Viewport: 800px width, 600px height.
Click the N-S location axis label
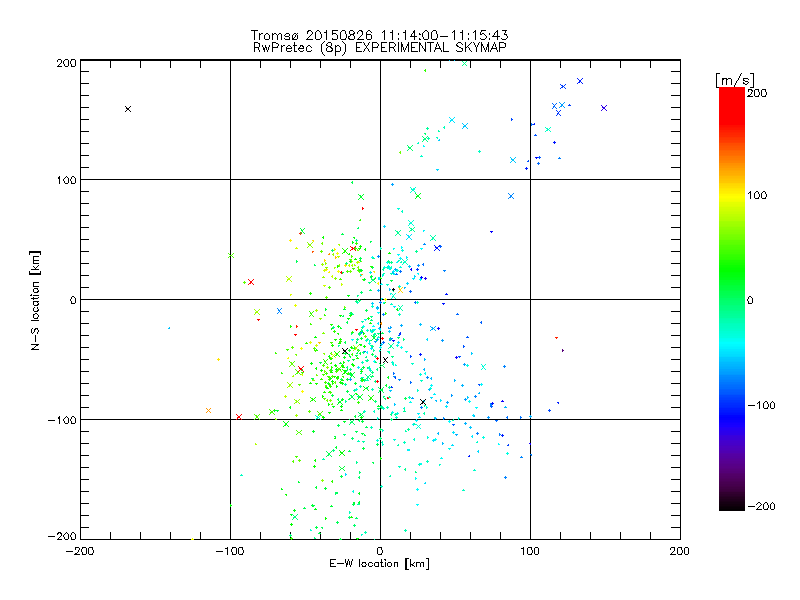coord(36,299)
